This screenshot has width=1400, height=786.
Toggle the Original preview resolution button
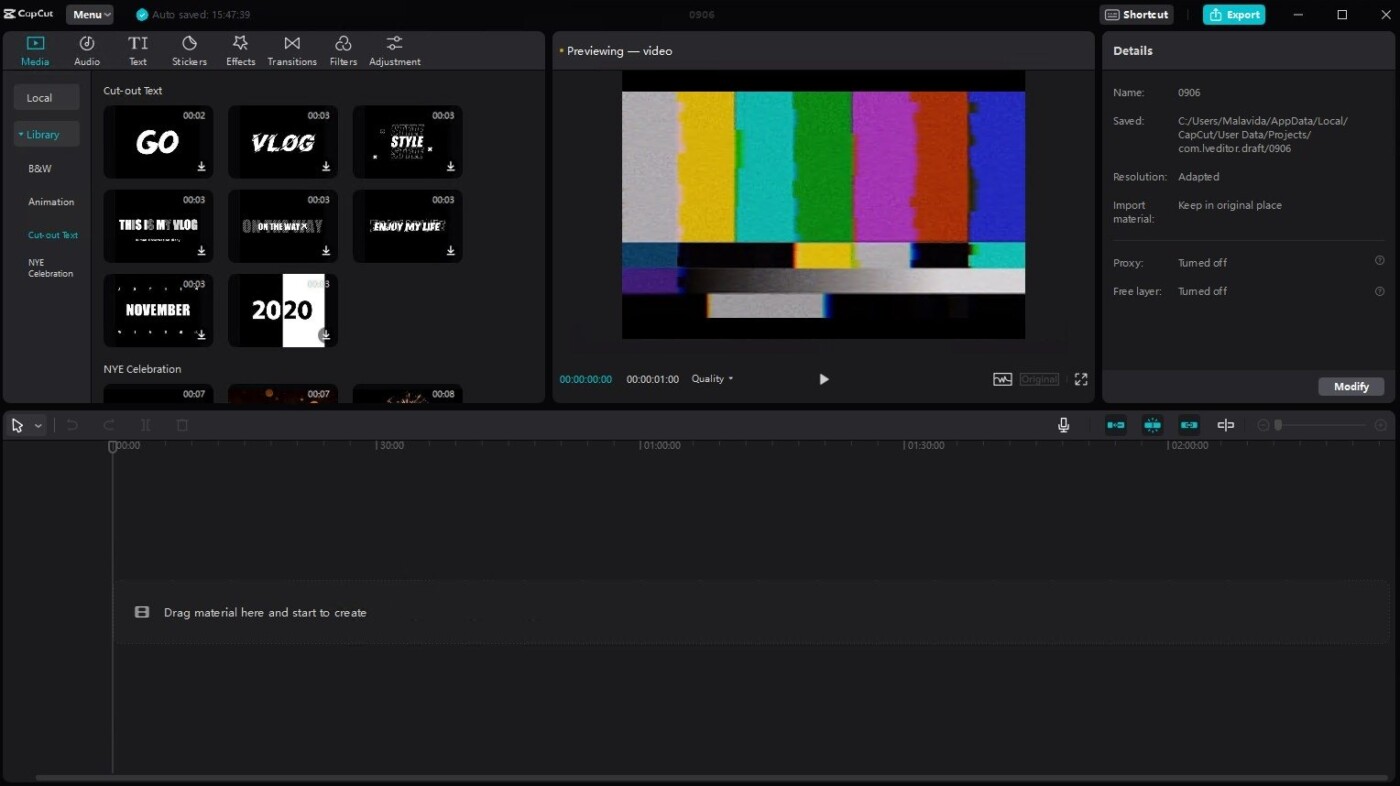(1039, 379)
